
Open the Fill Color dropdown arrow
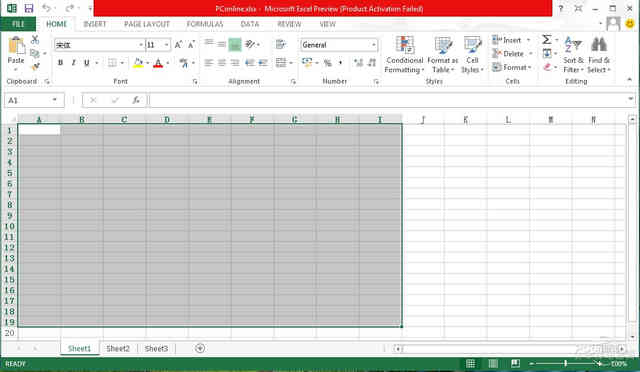click(147, 63)
